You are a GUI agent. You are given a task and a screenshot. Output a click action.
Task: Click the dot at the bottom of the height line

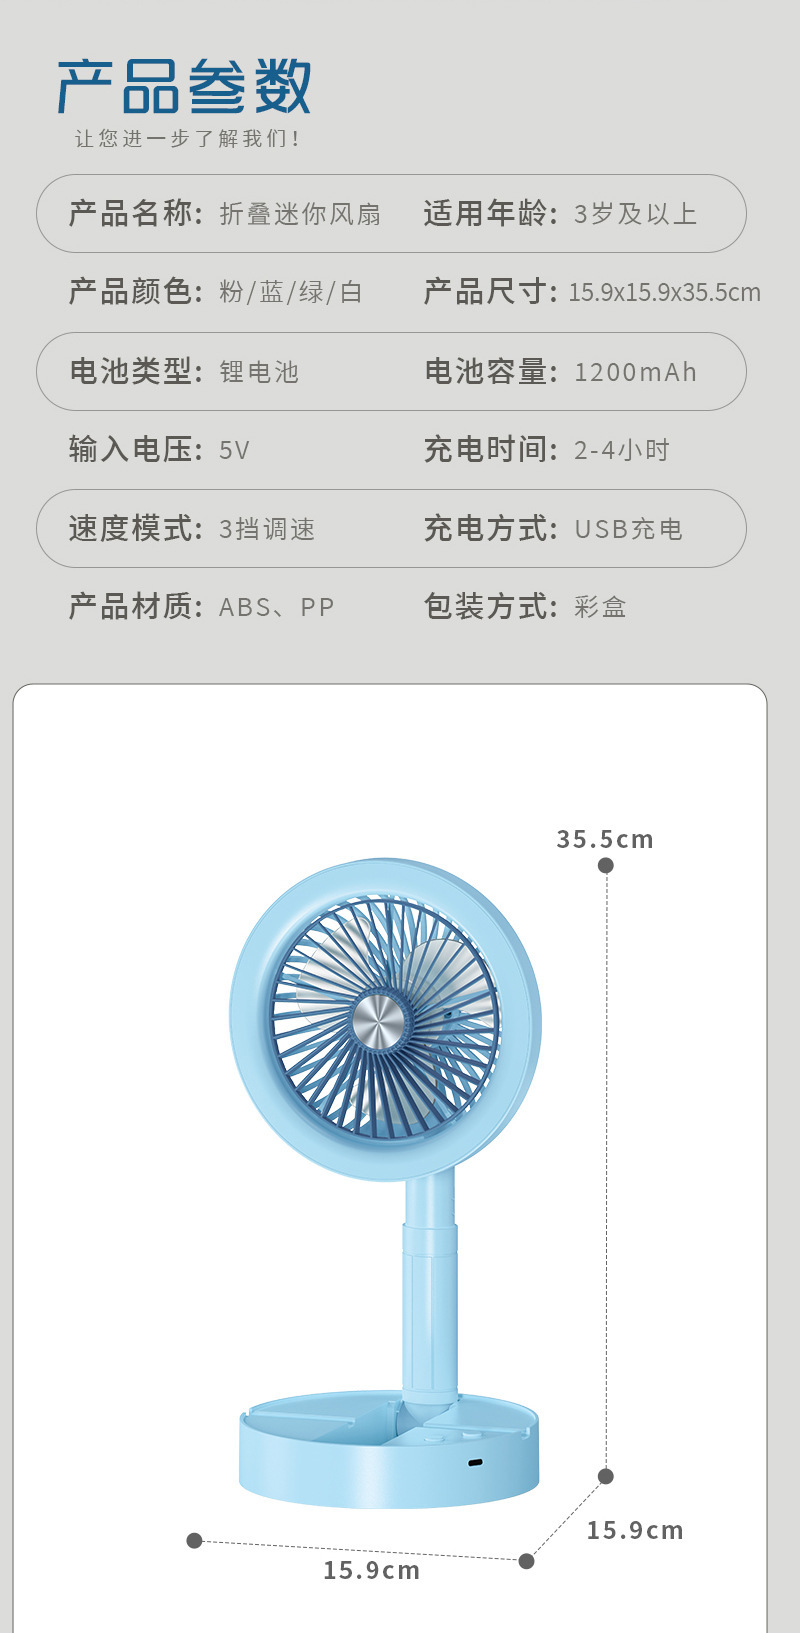click(x=606, y=1476)
